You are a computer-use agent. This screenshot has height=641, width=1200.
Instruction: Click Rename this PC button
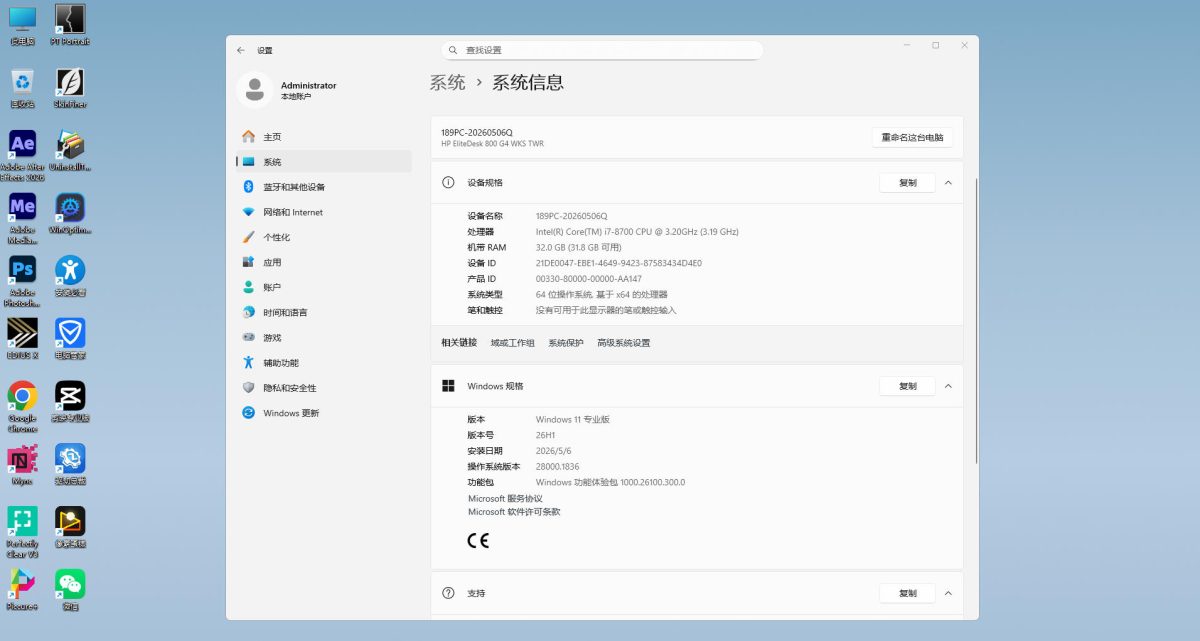tap(912, 138)
